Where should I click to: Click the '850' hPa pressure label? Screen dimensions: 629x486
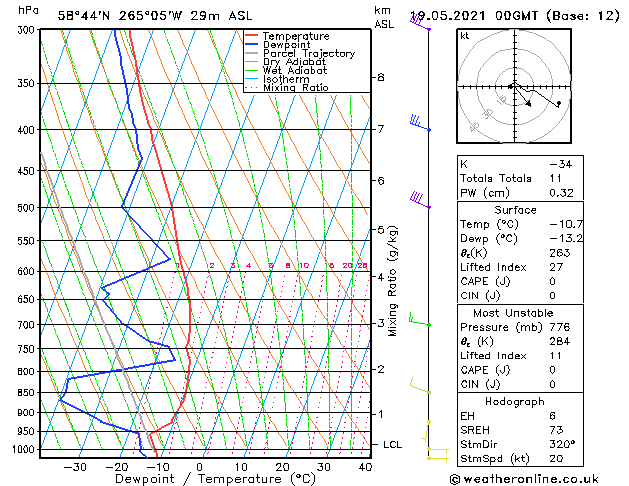tap(28, 393)
